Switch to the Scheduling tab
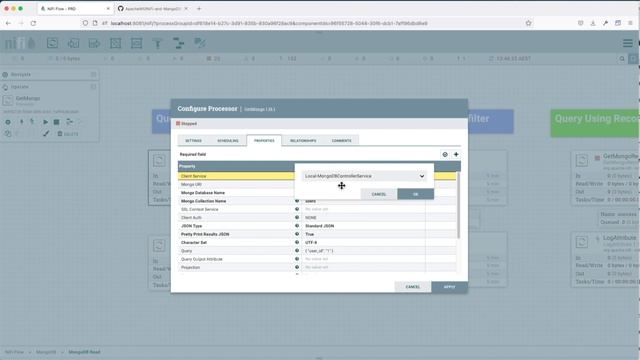The image size is (640, 360). click(228, 140)
